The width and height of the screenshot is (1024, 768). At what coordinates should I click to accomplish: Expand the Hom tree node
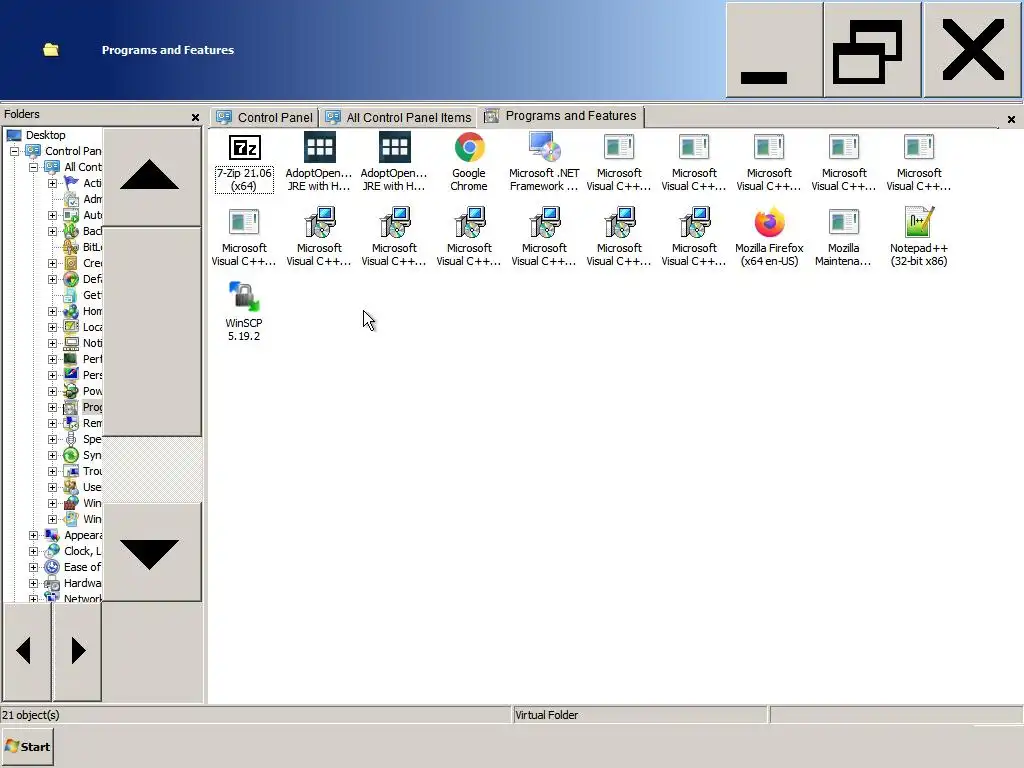[52, 312]
